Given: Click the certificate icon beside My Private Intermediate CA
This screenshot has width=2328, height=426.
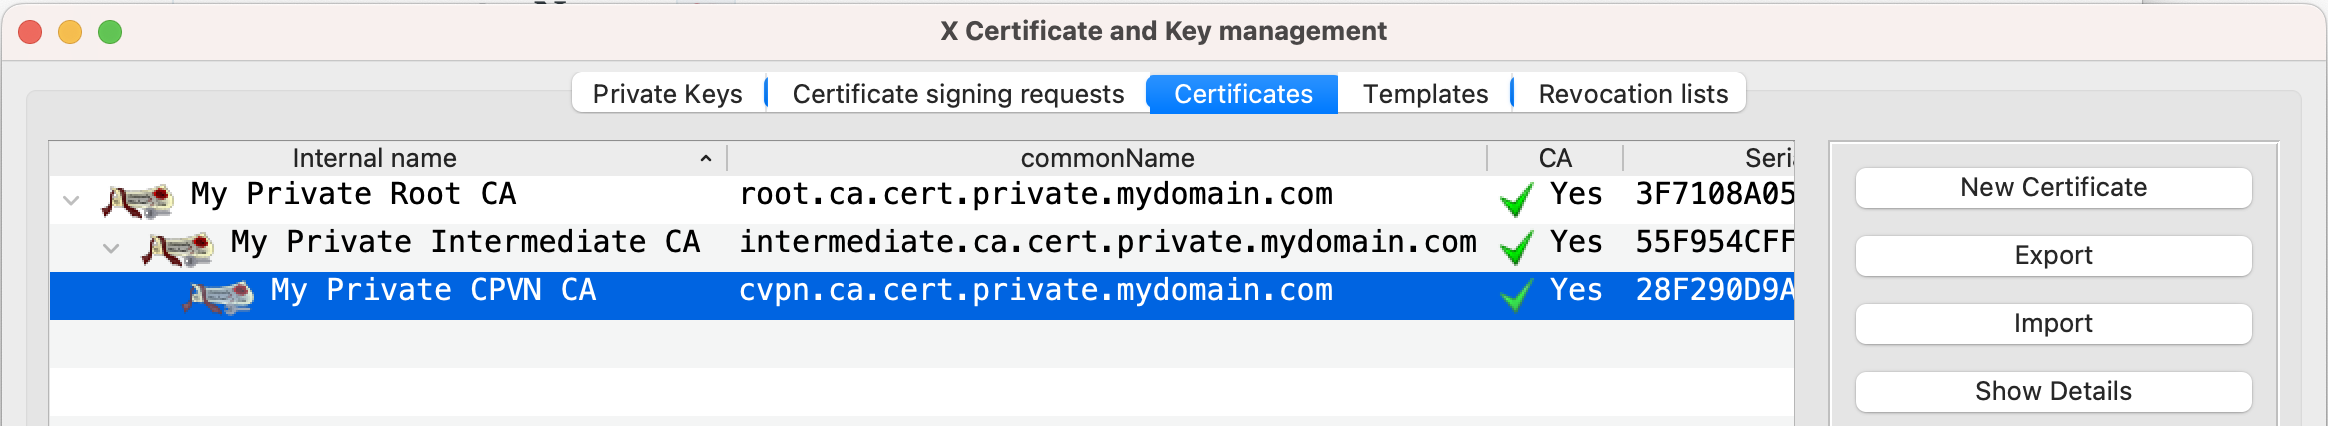Looking at the screenshot, I should (x=178, y=248).
